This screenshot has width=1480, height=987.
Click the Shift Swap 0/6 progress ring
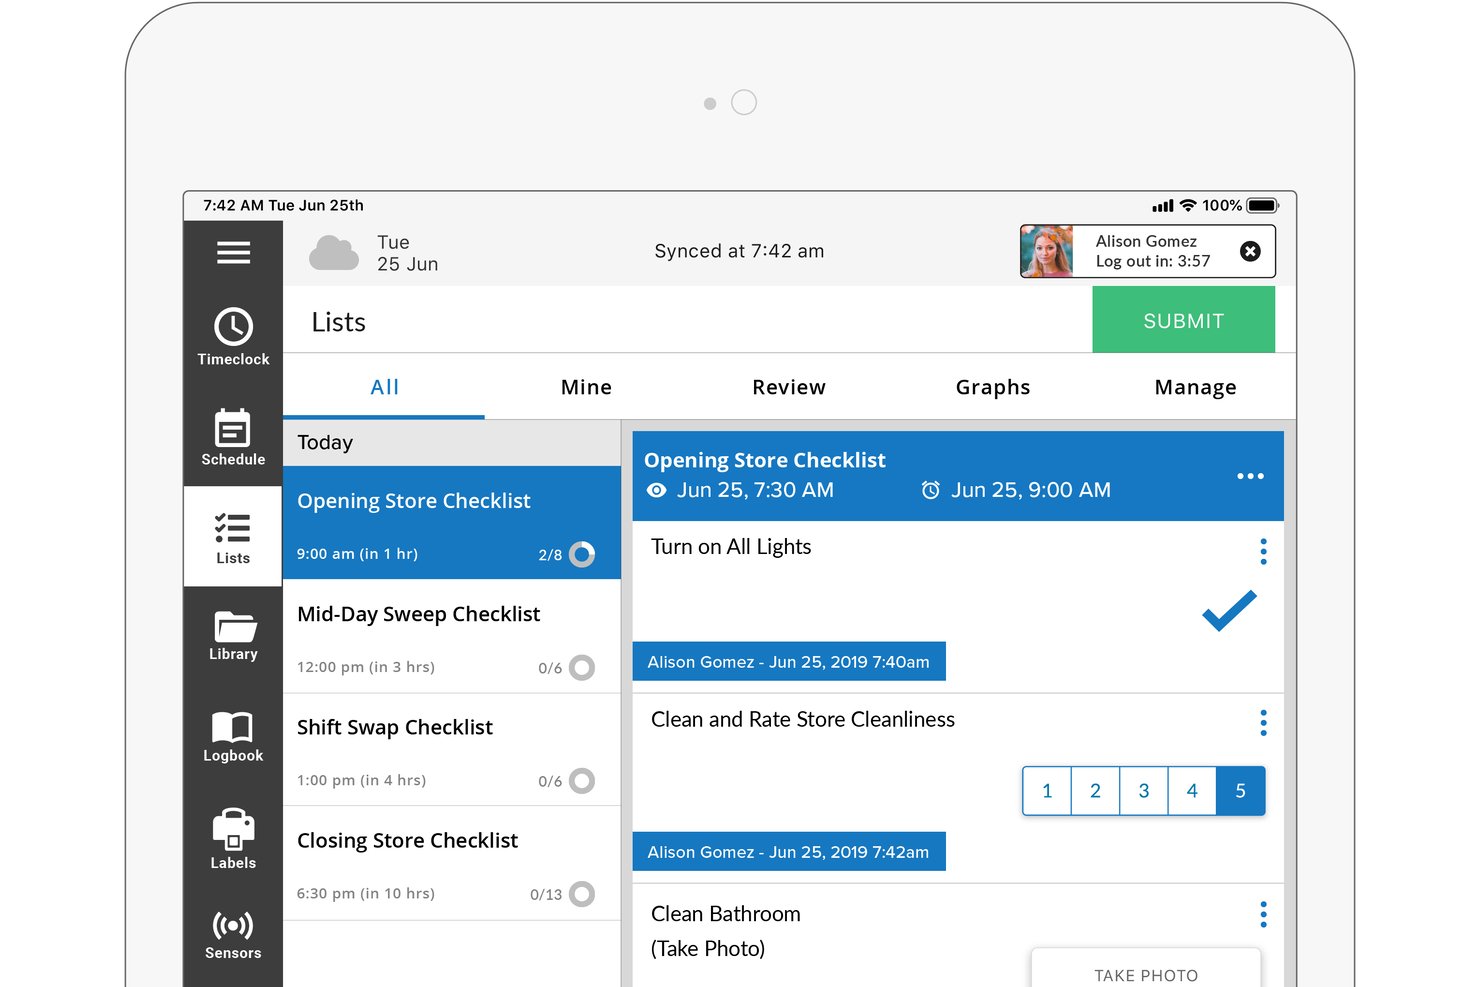[582, 780]
